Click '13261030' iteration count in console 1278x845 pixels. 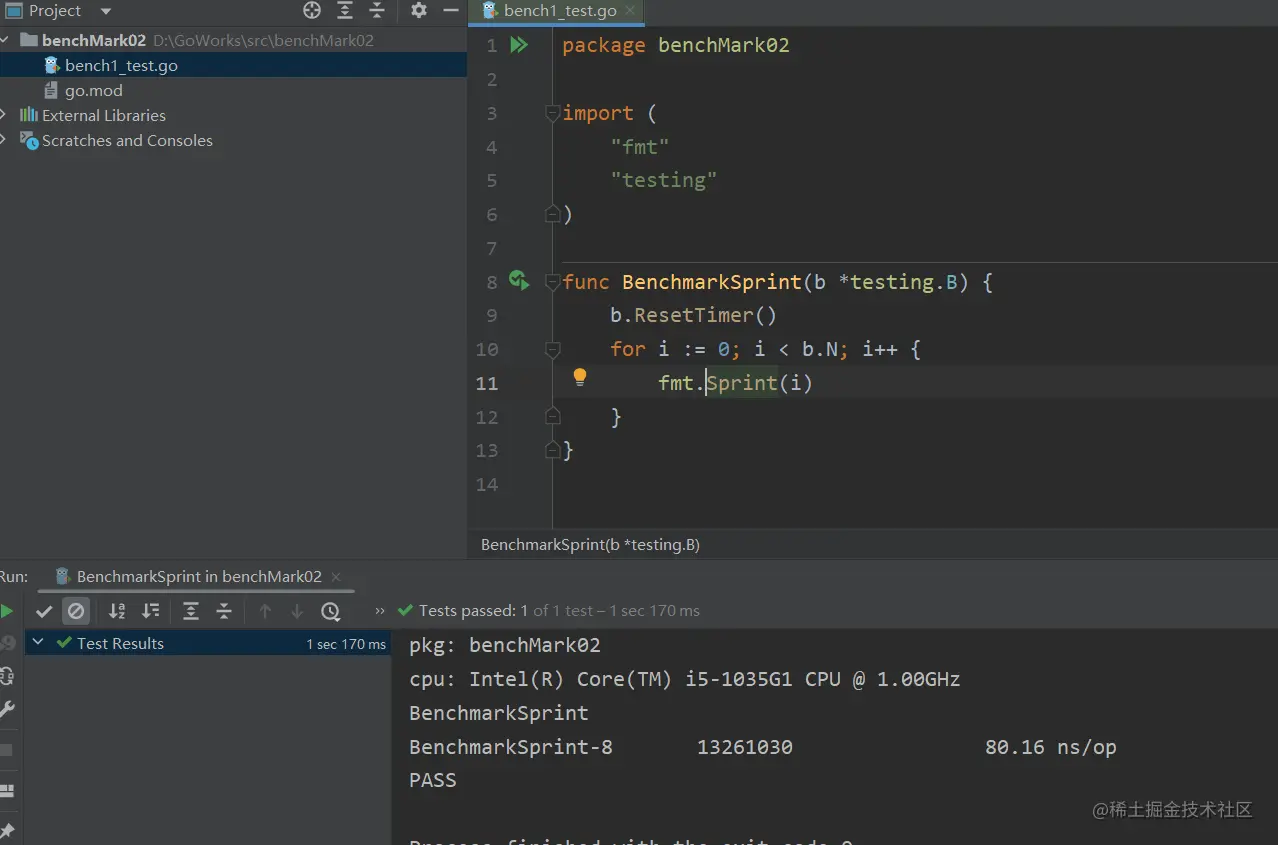pyautogui.click(x=745, y=747)
